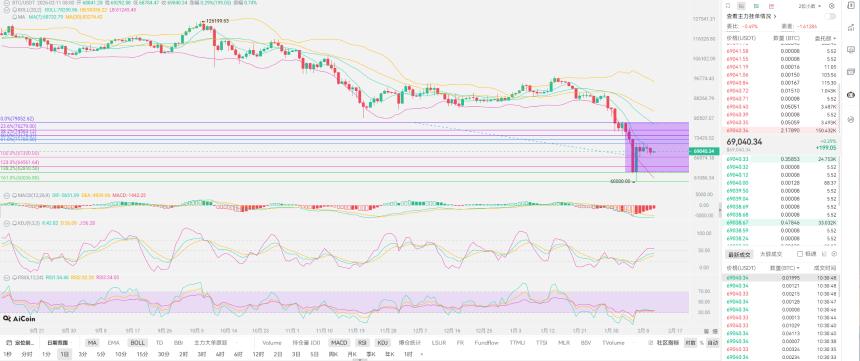This screenshot has width=860, height=361.
Task: Toggle the KDJ sub-indicator button
Action: pos(381,343)
